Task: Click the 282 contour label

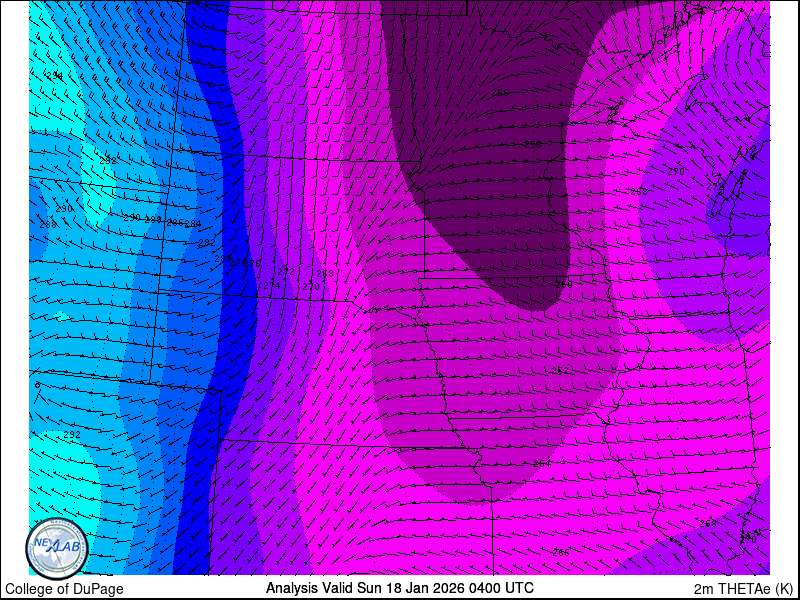Action: (207, 243)
